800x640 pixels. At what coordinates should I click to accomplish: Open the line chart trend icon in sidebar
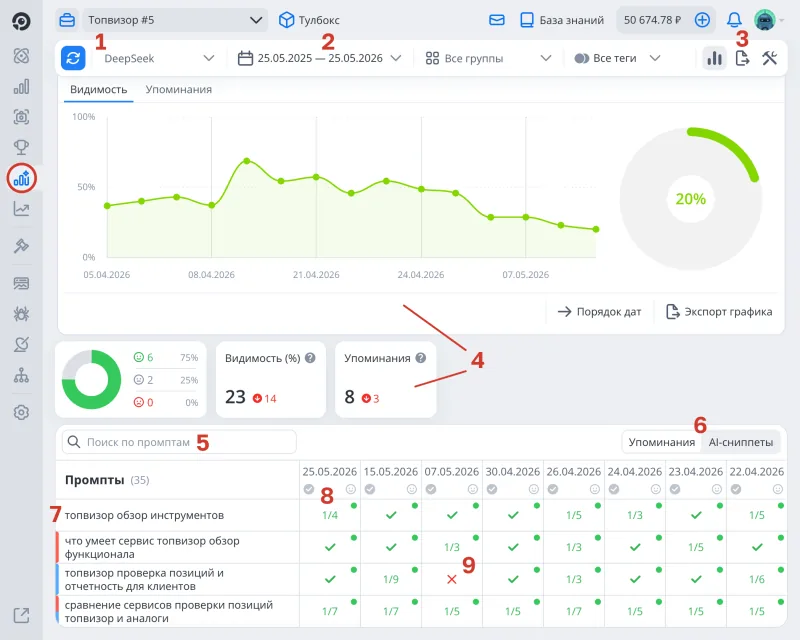21,209
